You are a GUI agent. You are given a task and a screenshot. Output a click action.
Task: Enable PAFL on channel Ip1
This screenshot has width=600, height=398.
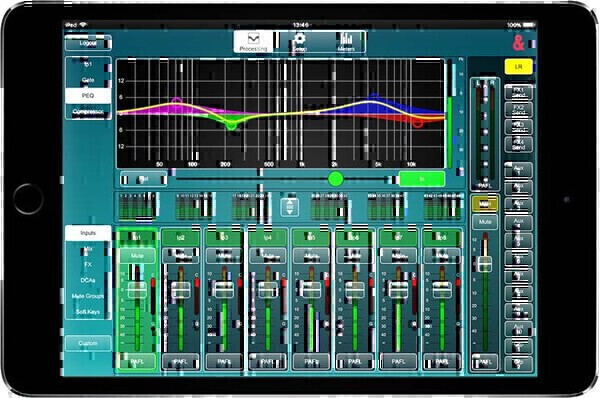137,361
